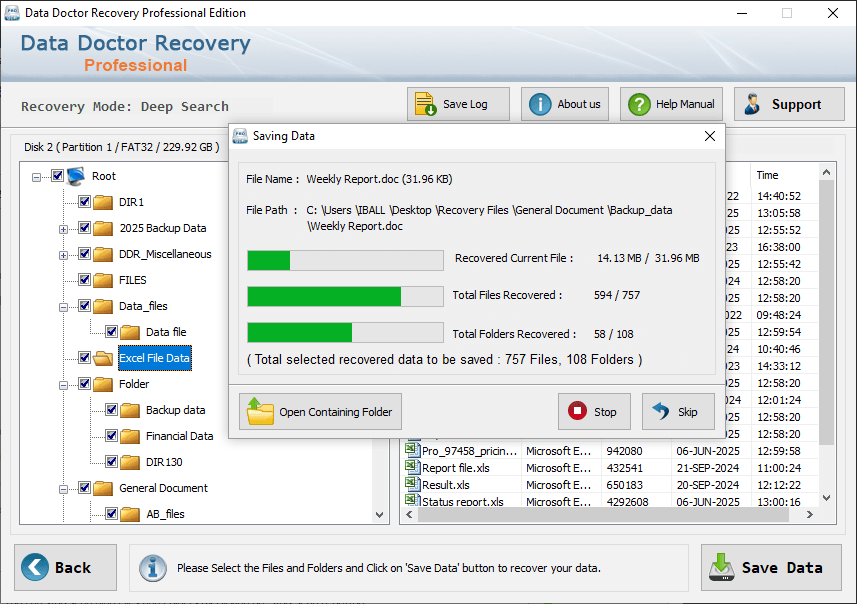Click the file list scroll up arrow

click(826, 172)
